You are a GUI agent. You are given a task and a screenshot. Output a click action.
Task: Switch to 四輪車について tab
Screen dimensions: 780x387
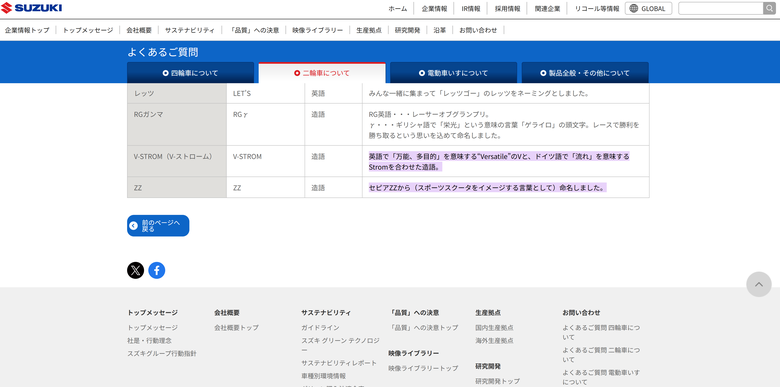(191, 73)
